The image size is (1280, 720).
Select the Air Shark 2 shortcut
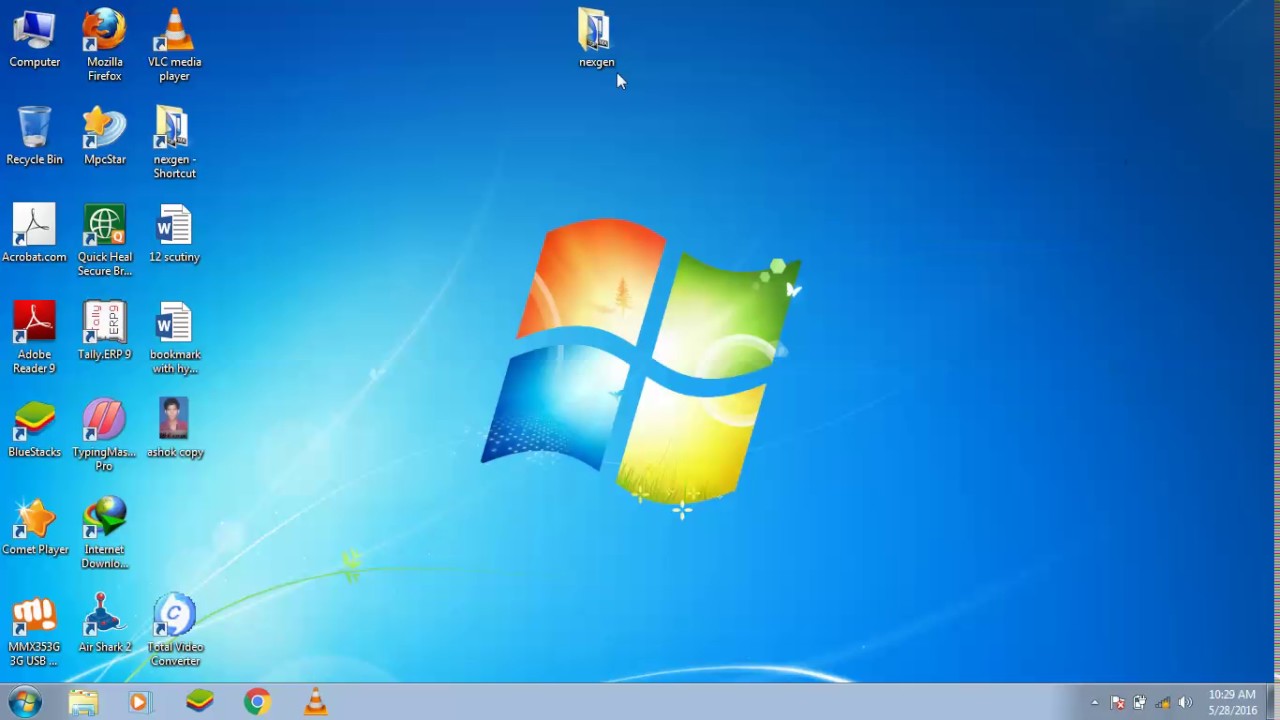click(x=104, y=624)
